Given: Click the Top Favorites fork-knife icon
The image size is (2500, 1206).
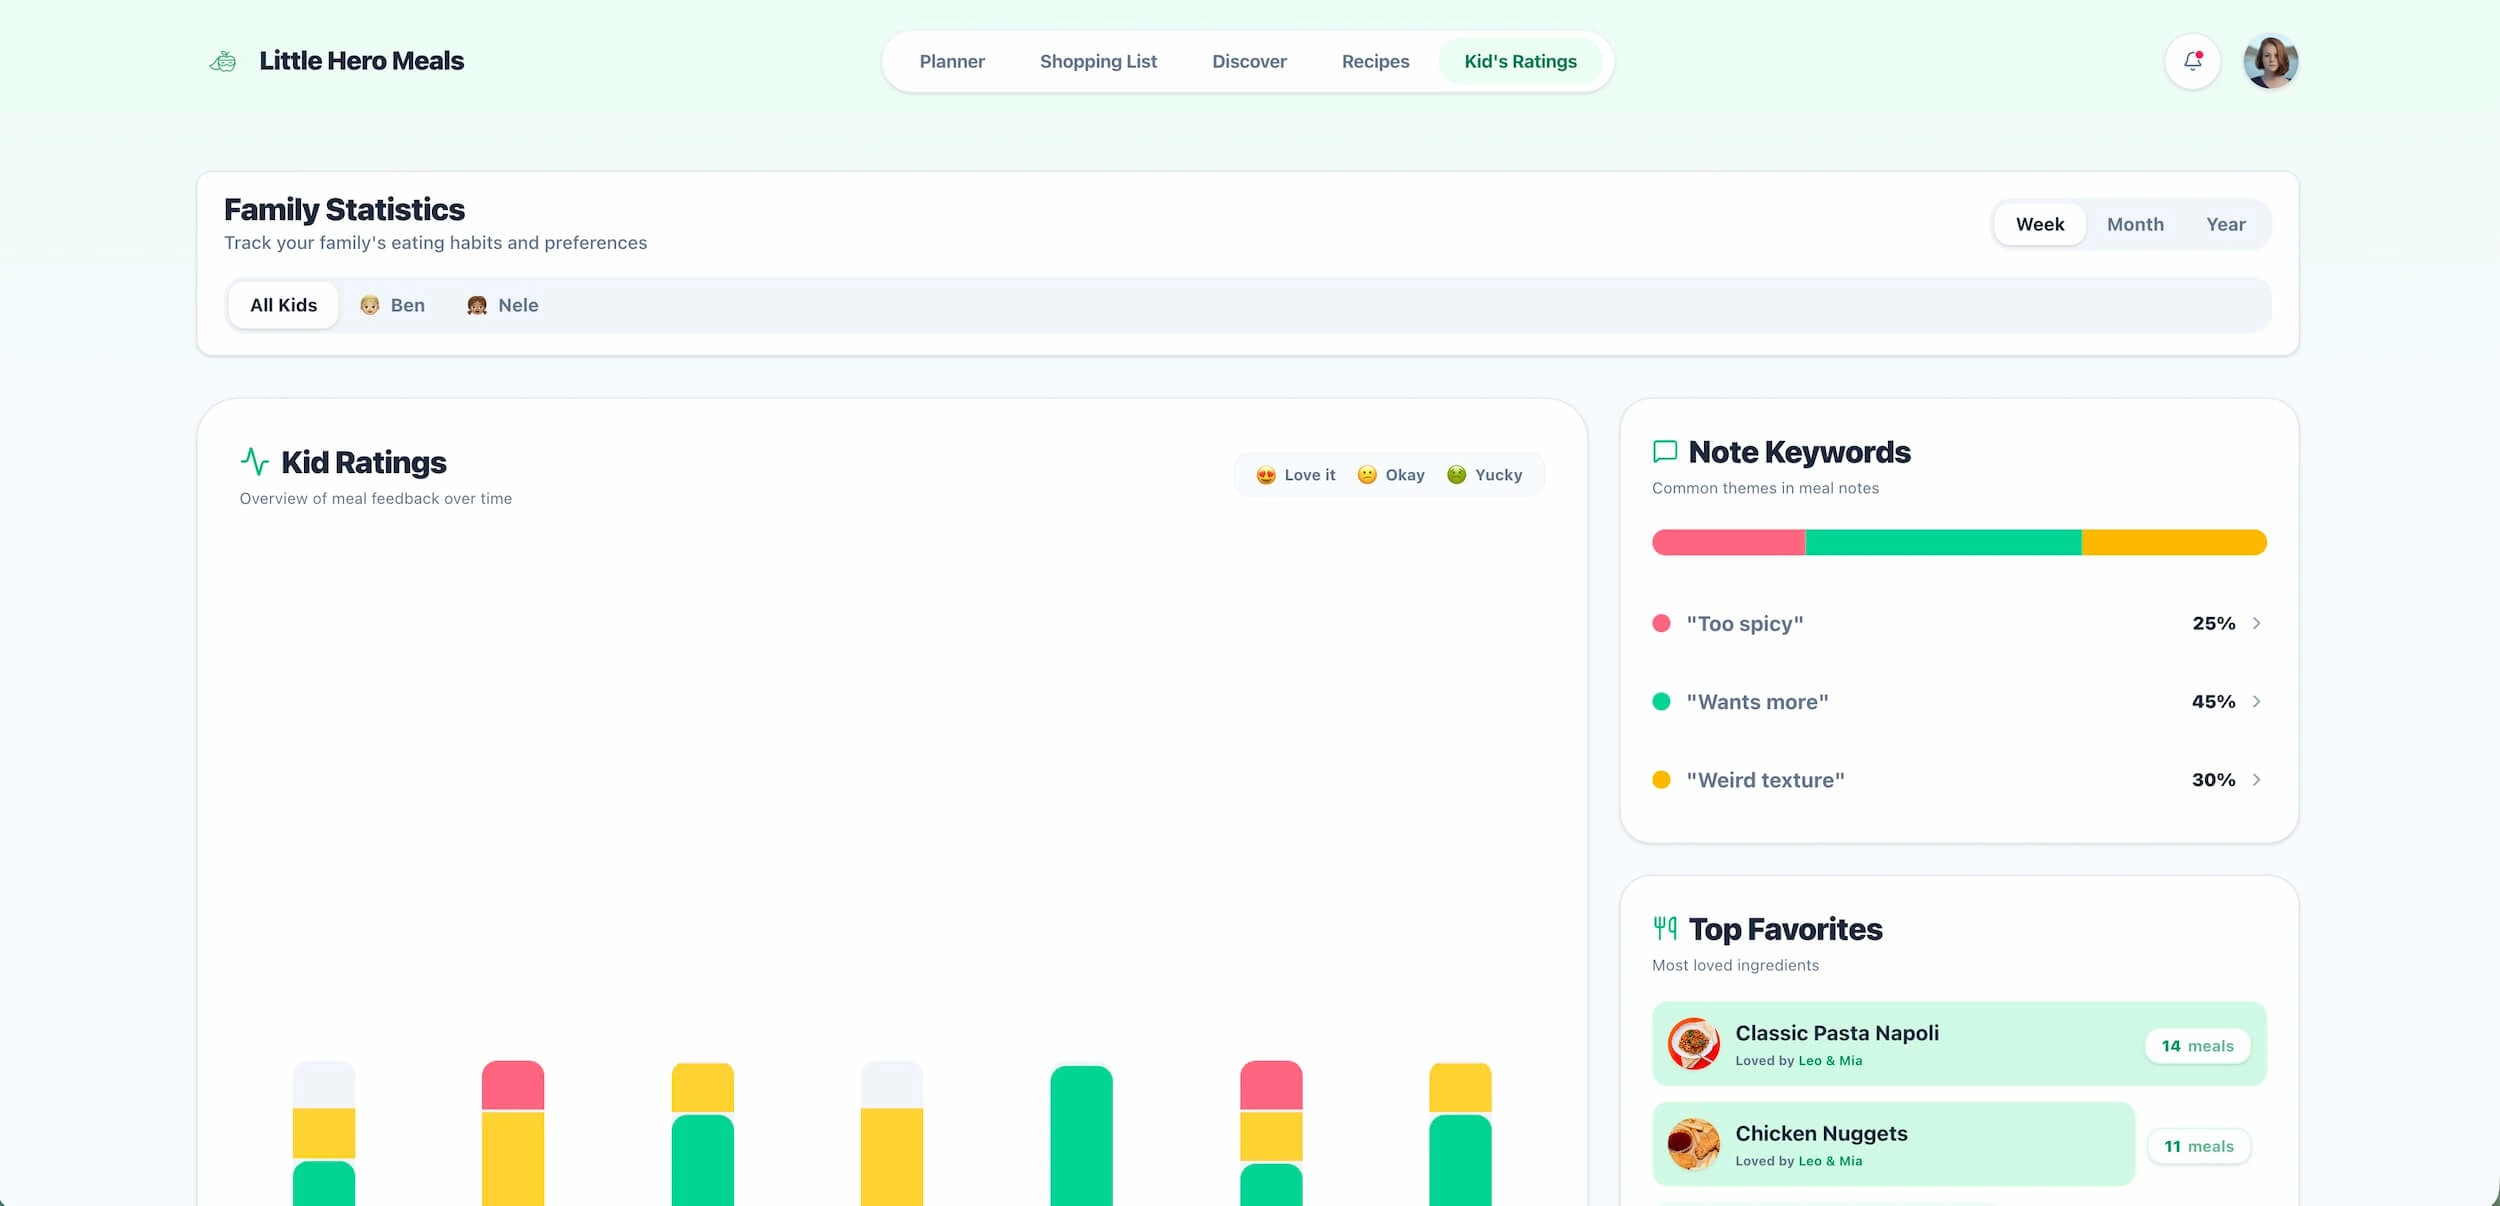Looking at the screenshot, I should click(1665, 928).
